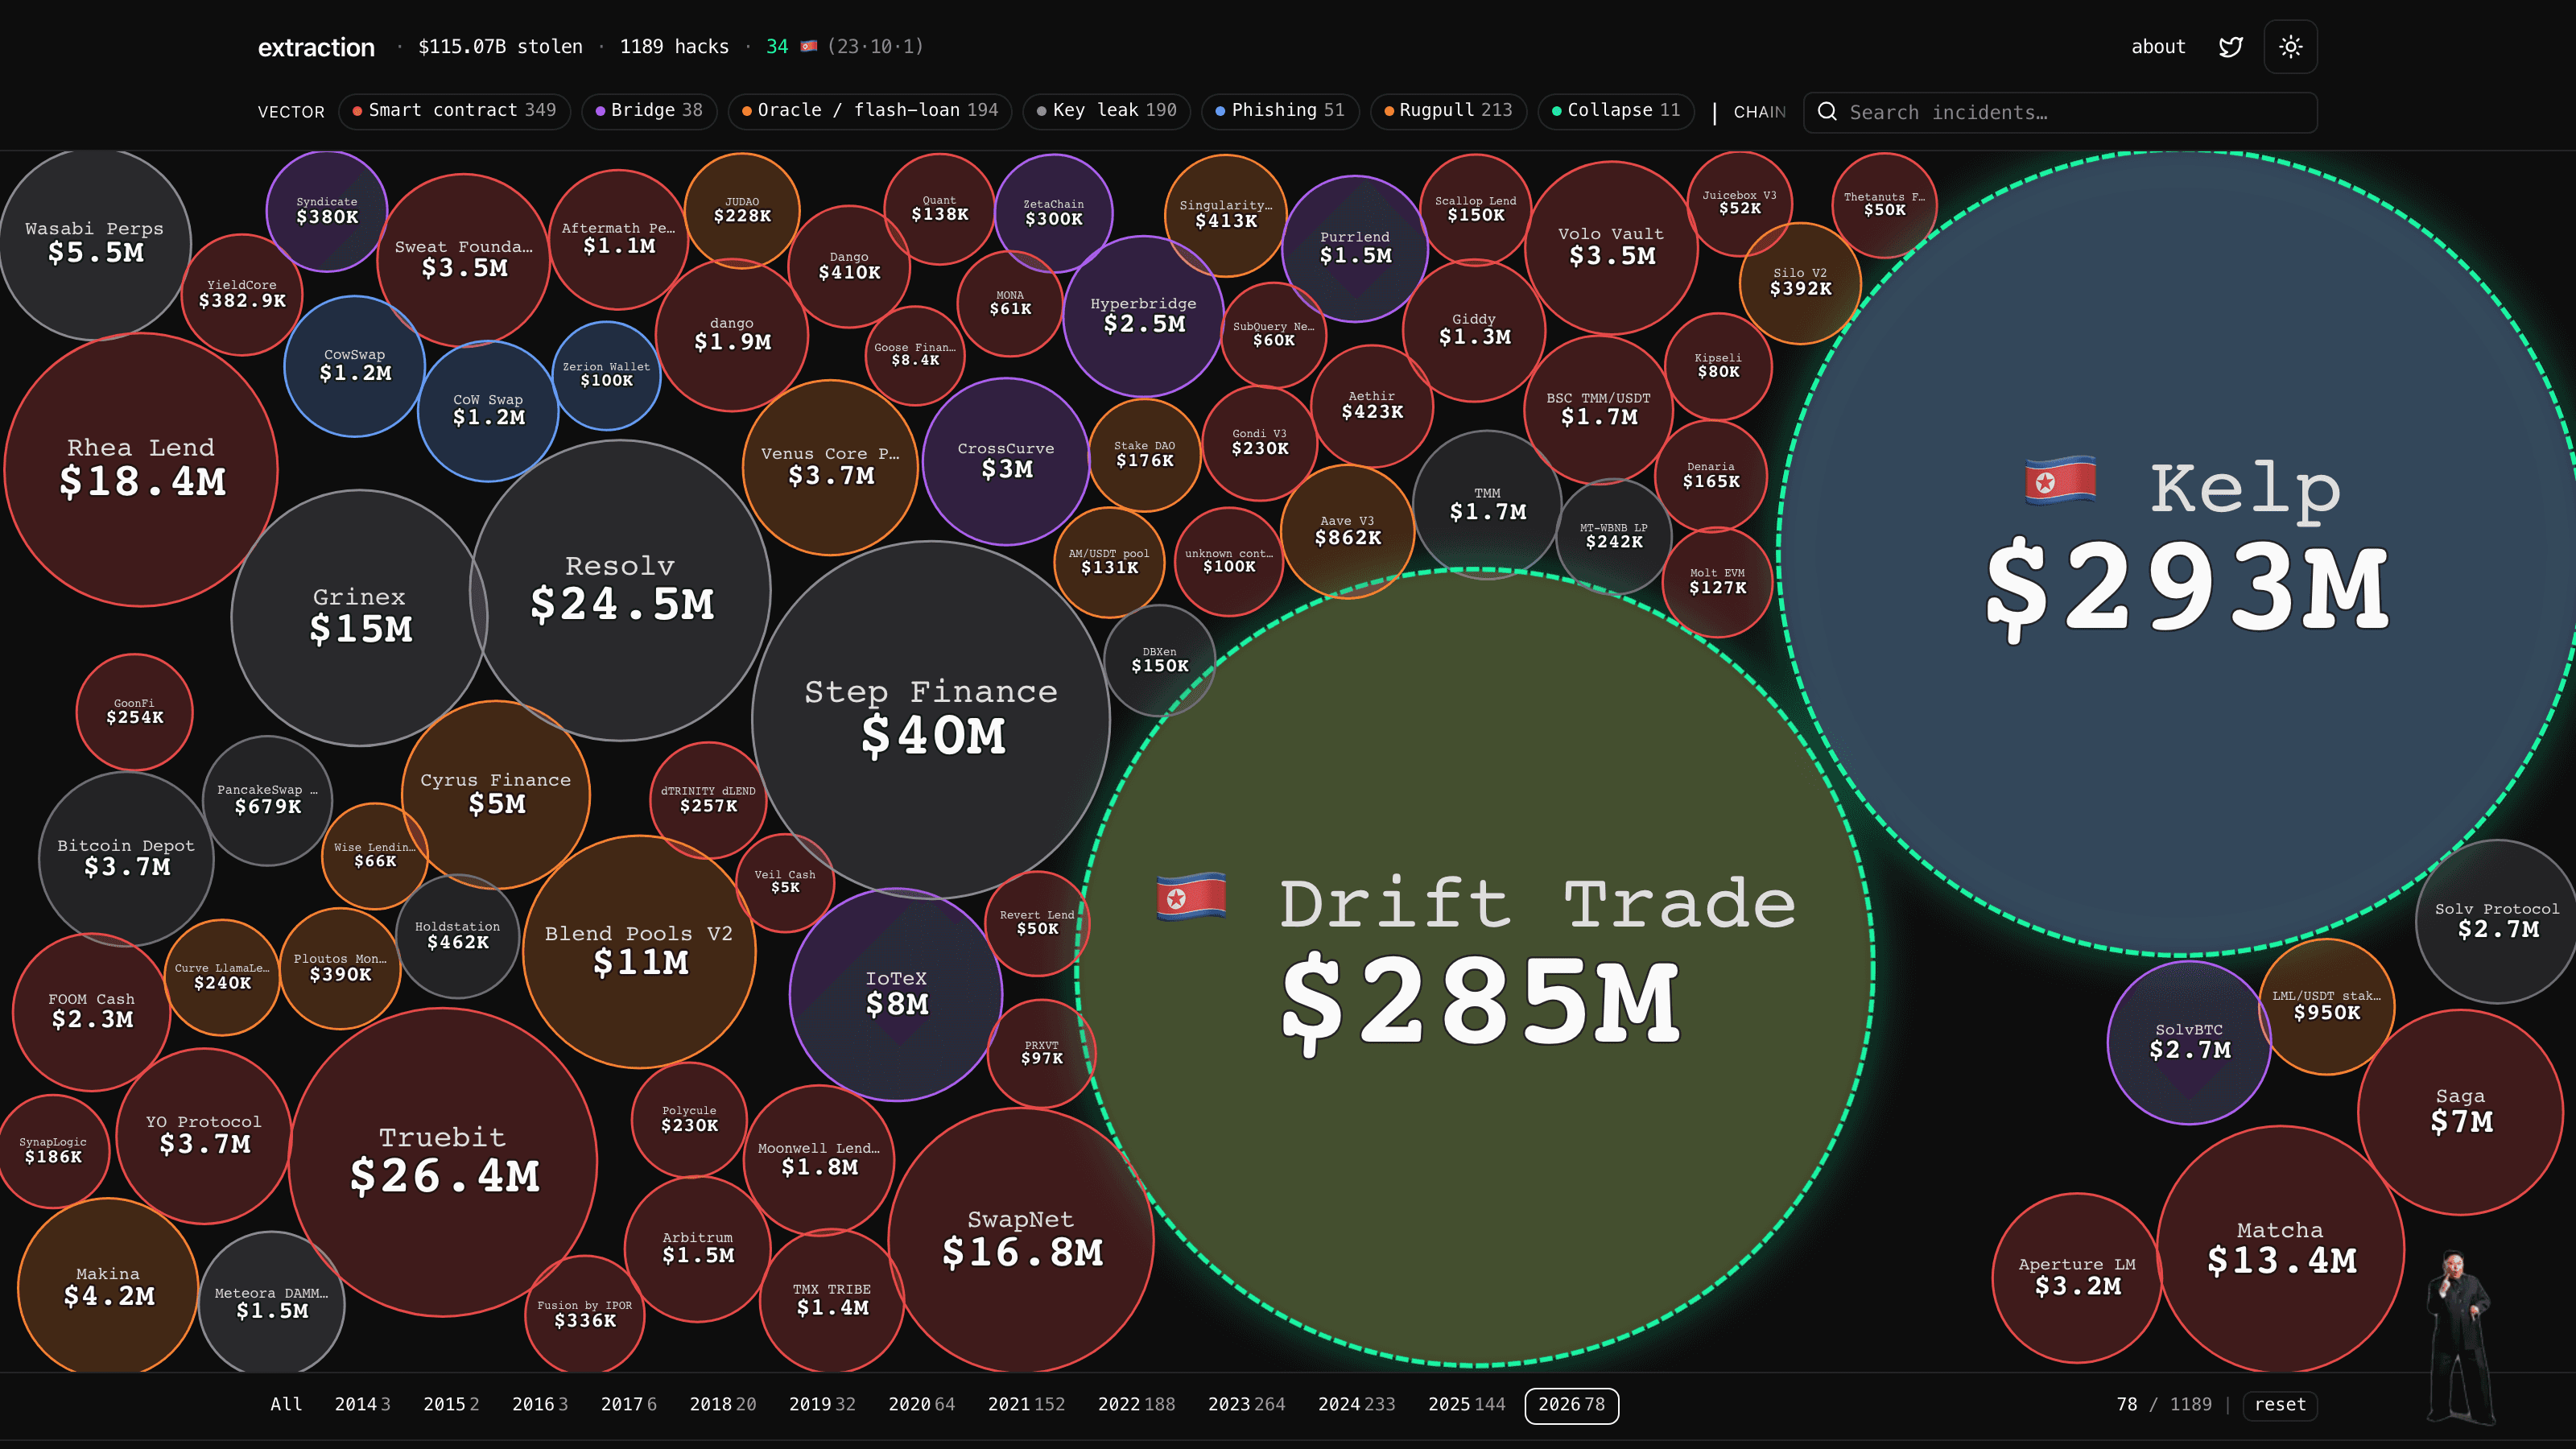The width and height of the screenshot is (2576, 1449).
Task: Click the flag icon beside Drift Trade
Action: (x=1191, y=896)
